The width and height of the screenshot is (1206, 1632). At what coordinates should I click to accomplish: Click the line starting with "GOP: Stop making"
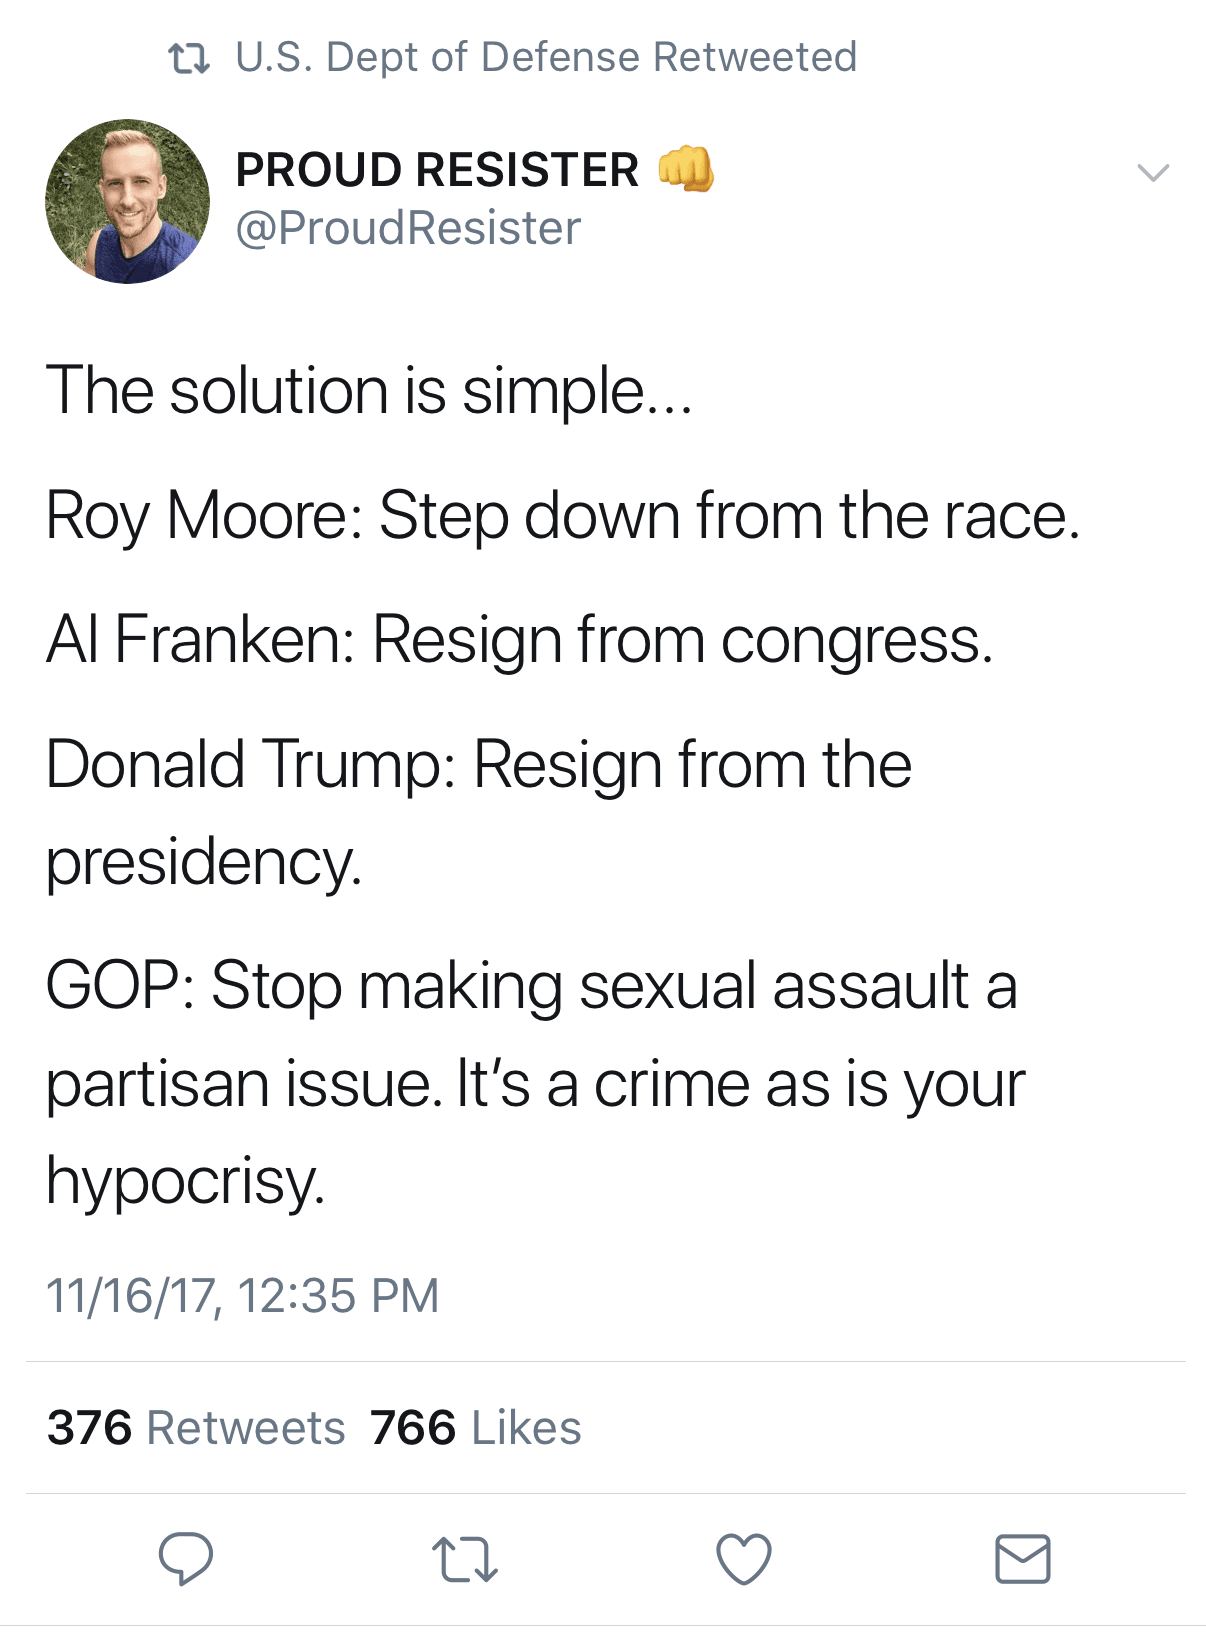tap(531, 986)
